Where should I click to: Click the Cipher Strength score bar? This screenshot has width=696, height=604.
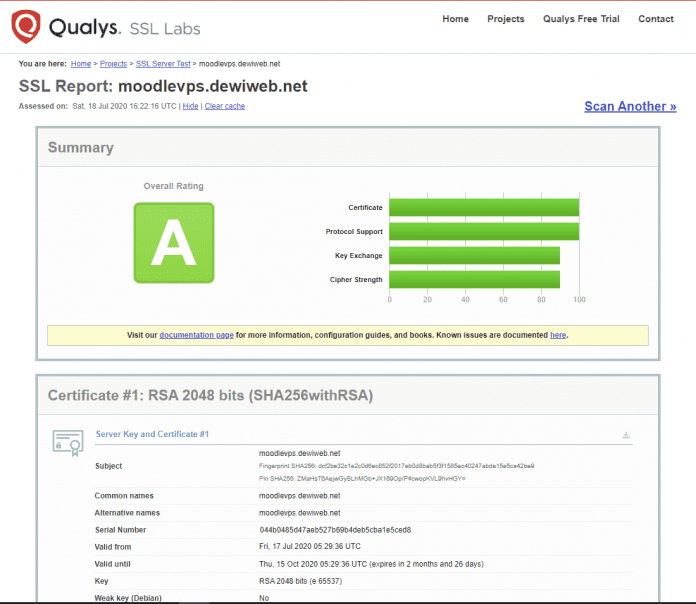pos(475,279)
